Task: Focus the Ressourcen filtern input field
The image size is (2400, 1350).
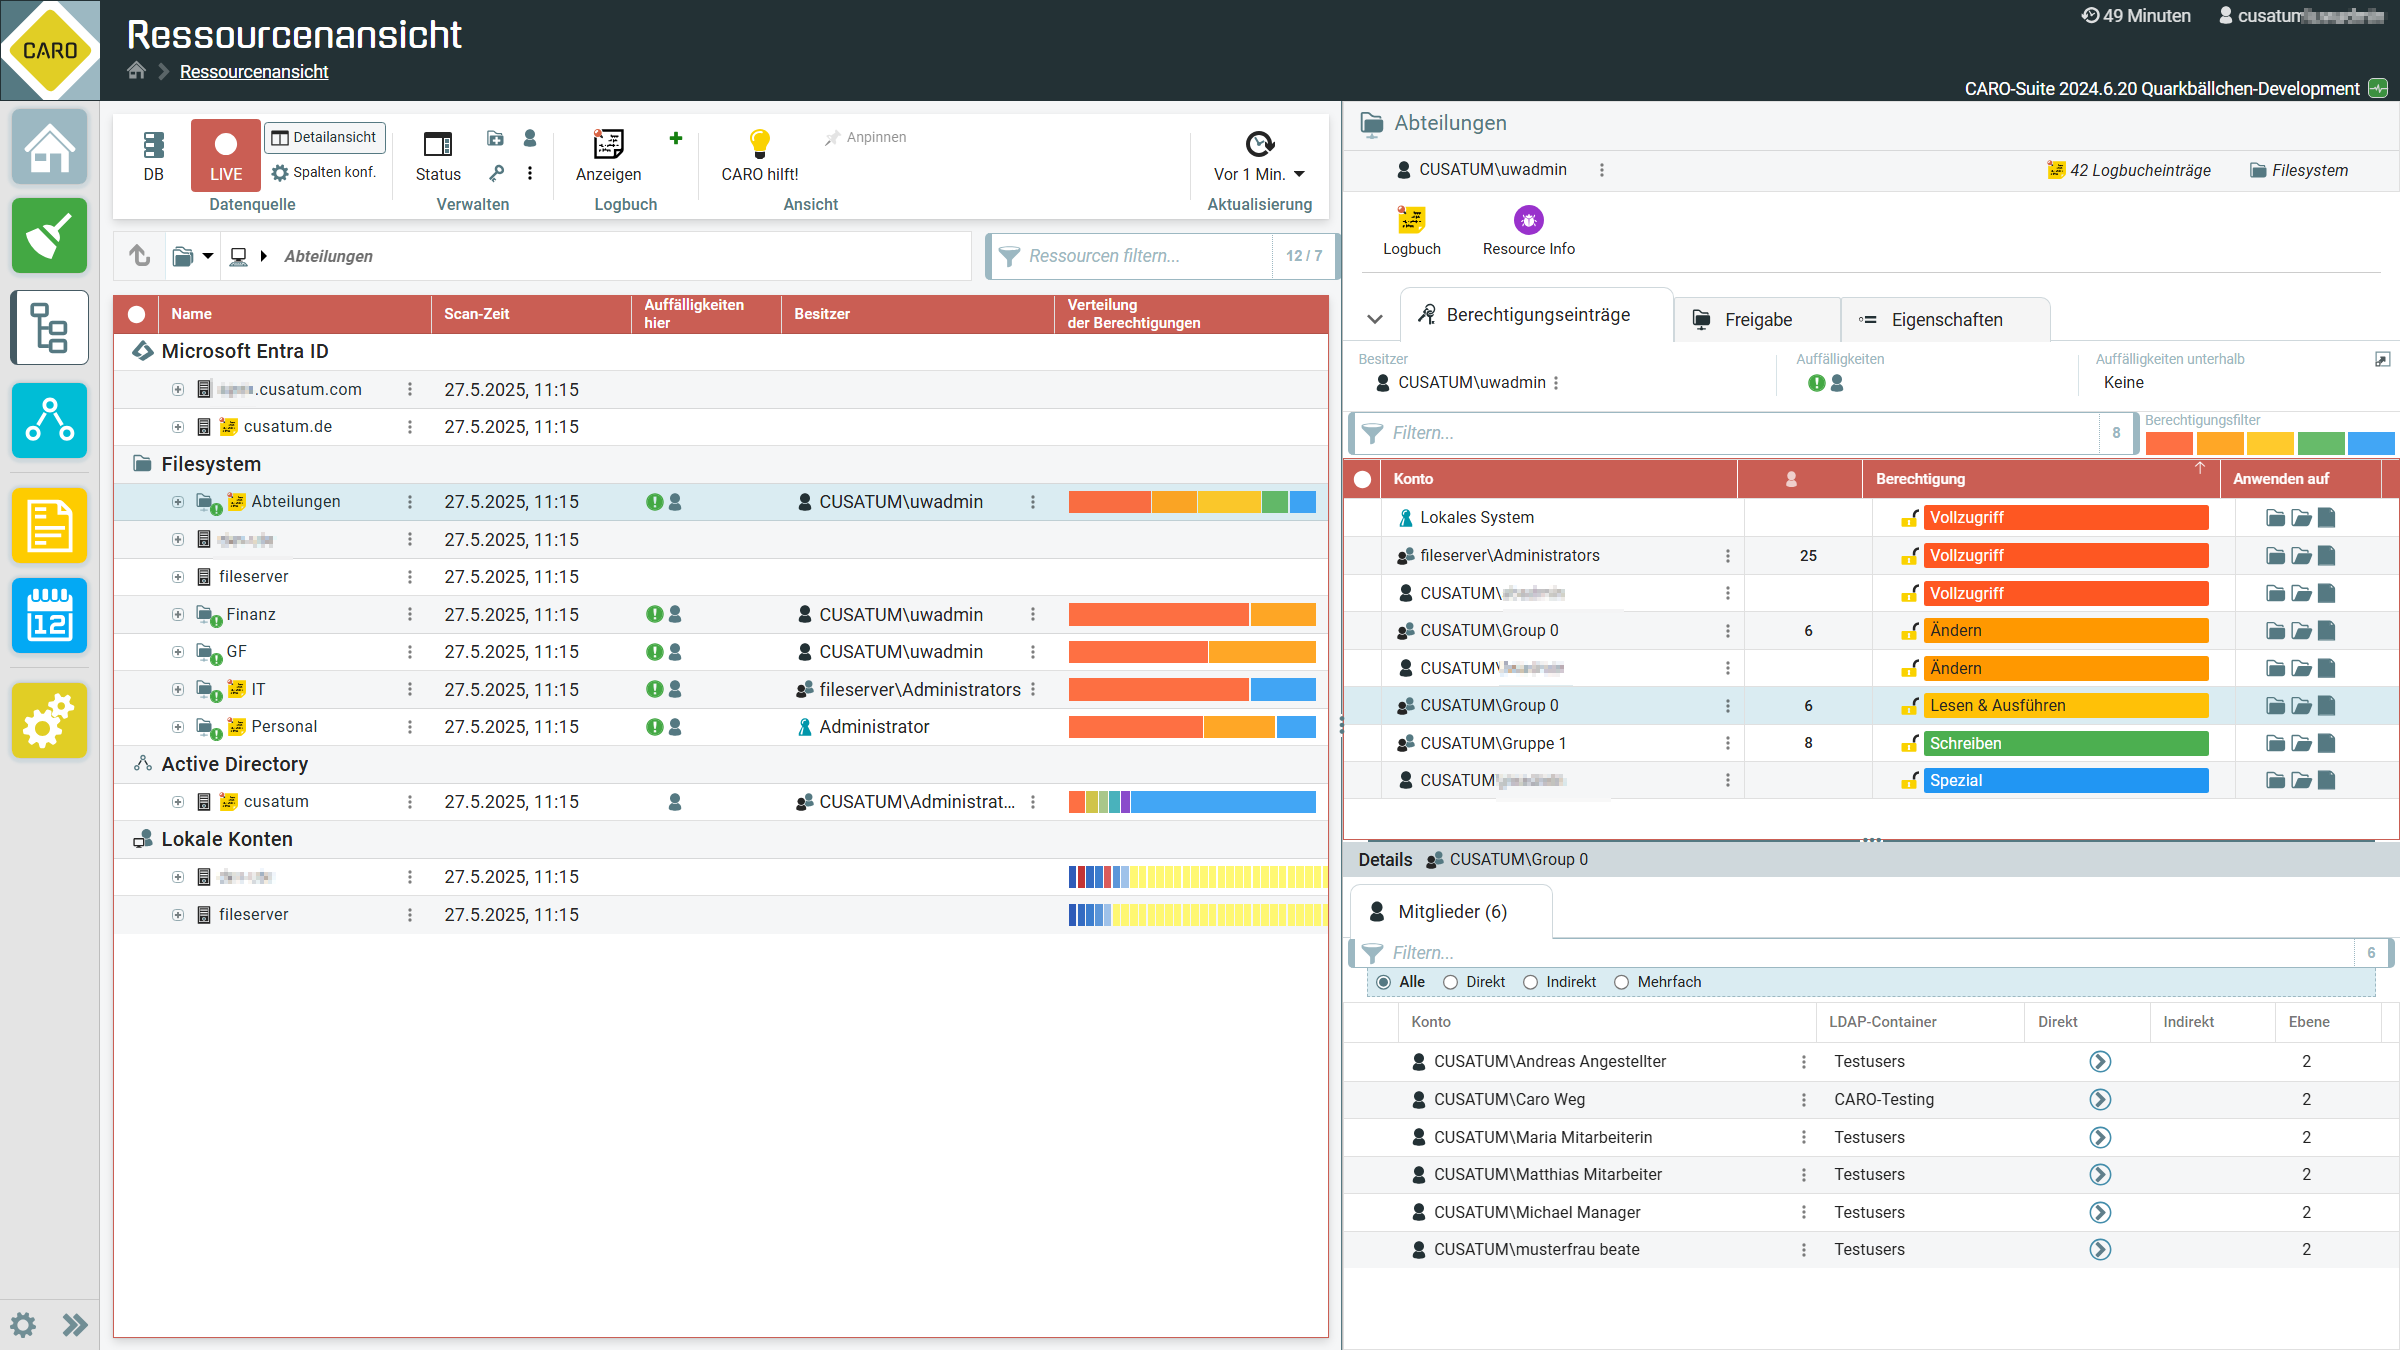Action: pyautogui.click(x=1130, y=256)
